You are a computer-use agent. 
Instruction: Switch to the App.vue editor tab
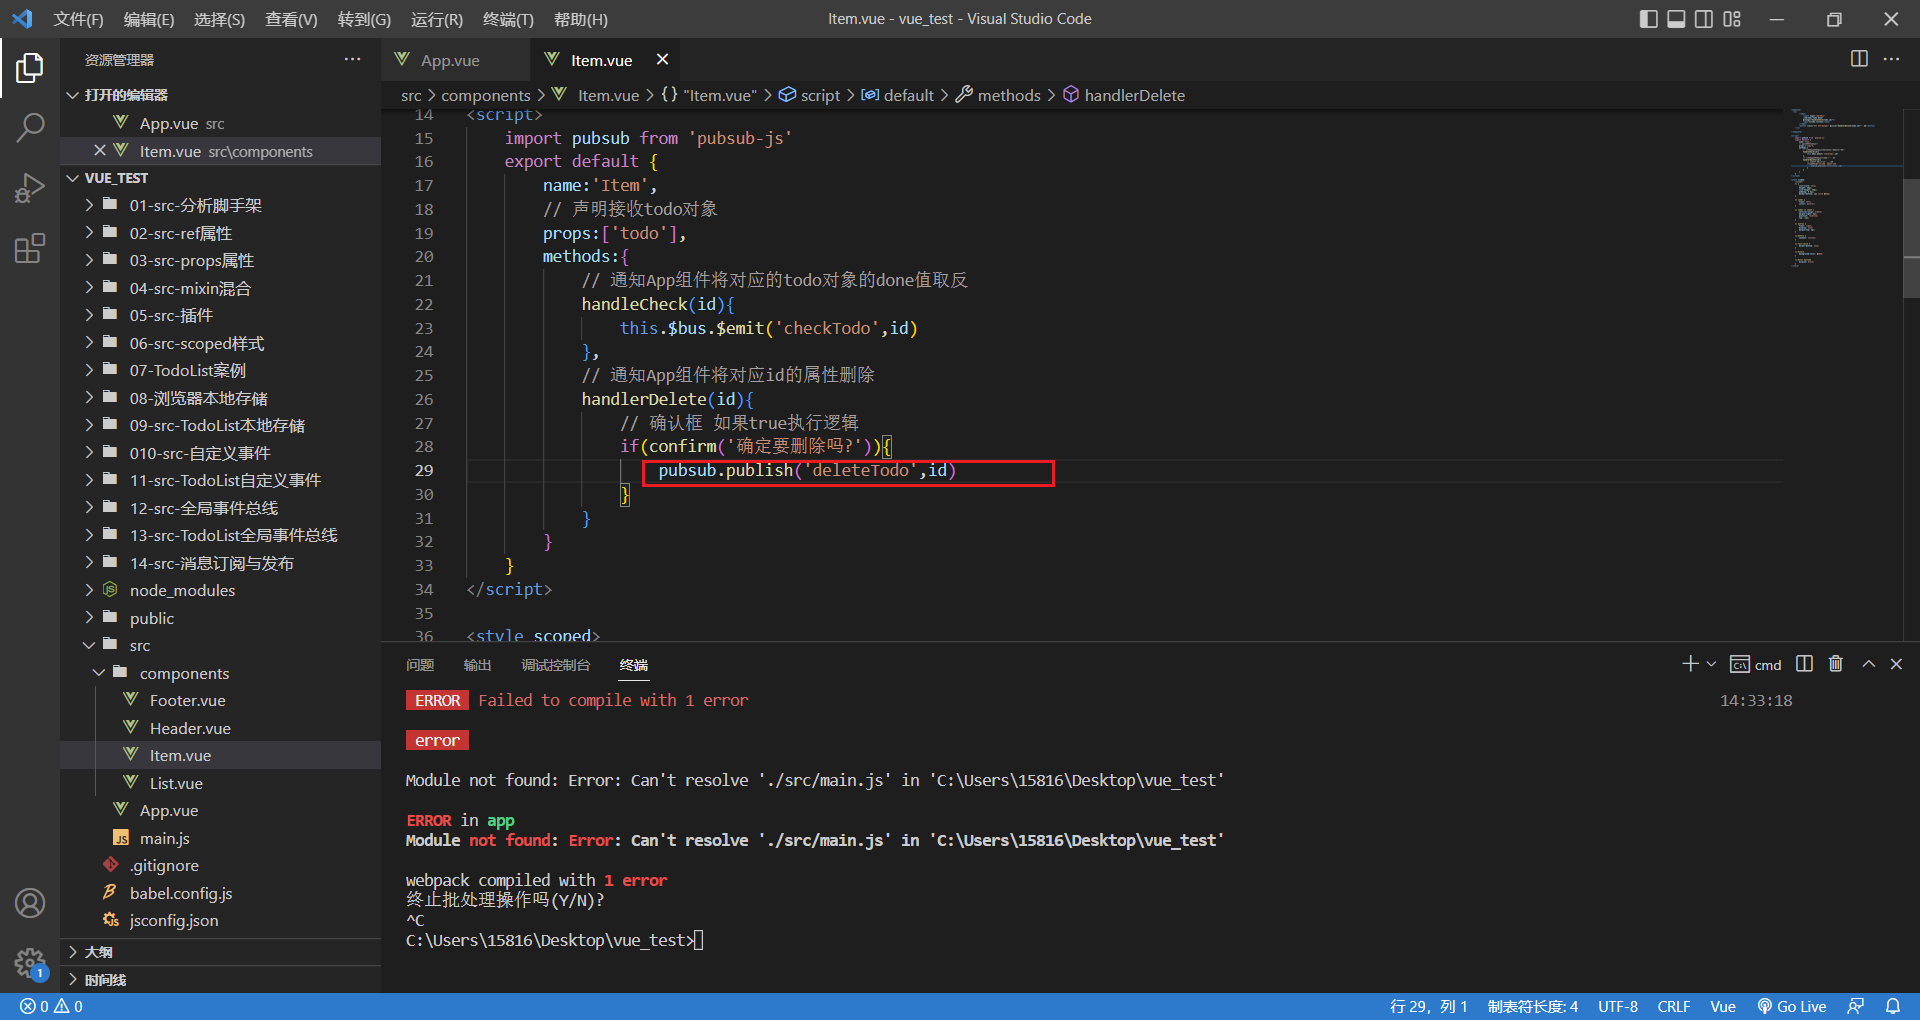point(449,60)
